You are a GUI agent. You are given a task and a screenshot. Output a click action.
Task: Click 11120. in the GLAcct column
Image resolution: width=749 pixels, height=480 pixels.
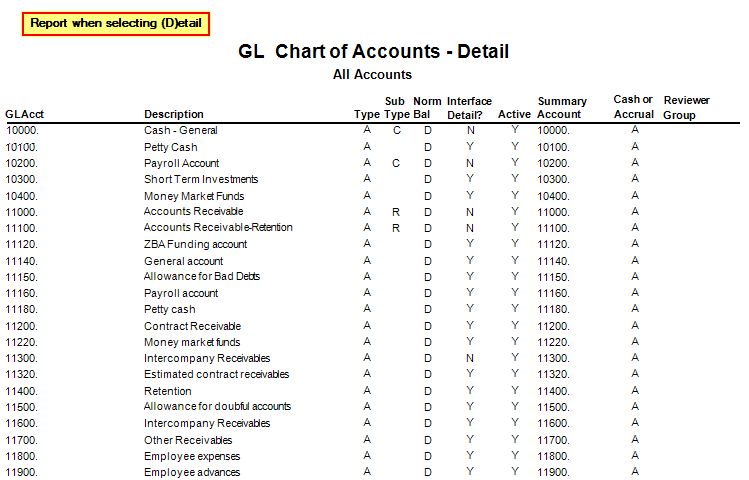click(x=21, y=245)
